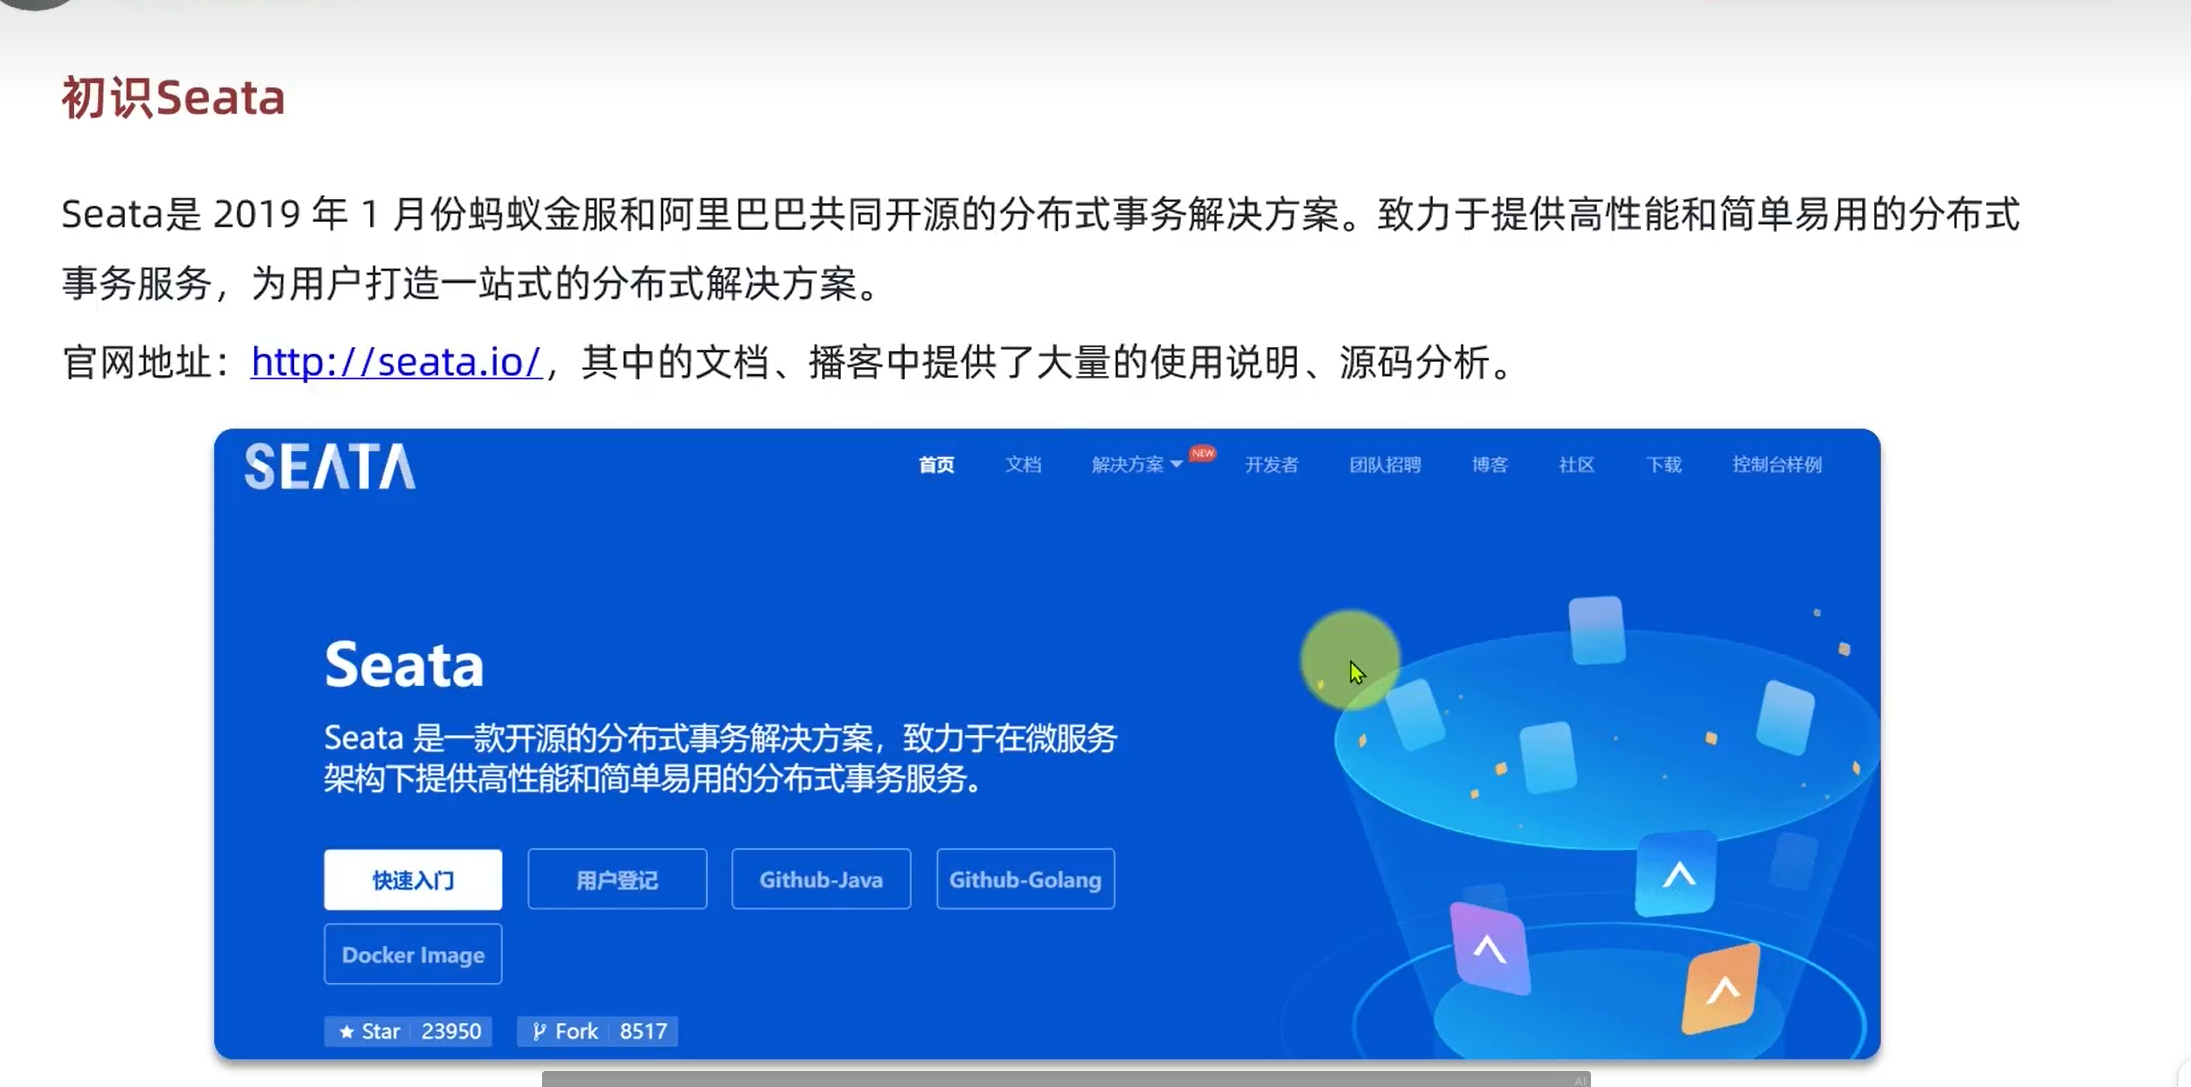2191x1087 pixels.
Task: Click the SEATA logo in header
Action: [330, 467]
